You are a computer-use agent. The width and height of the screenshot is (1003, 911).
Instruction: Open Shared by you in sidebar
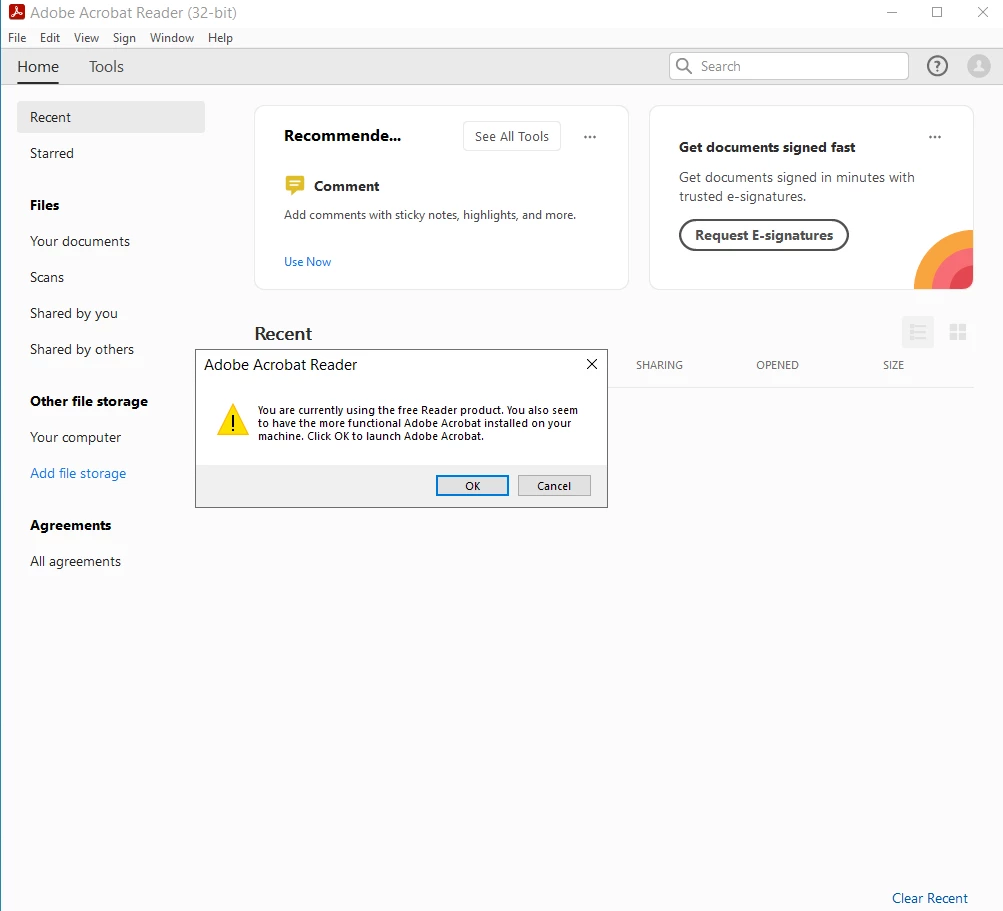(74, 313)
